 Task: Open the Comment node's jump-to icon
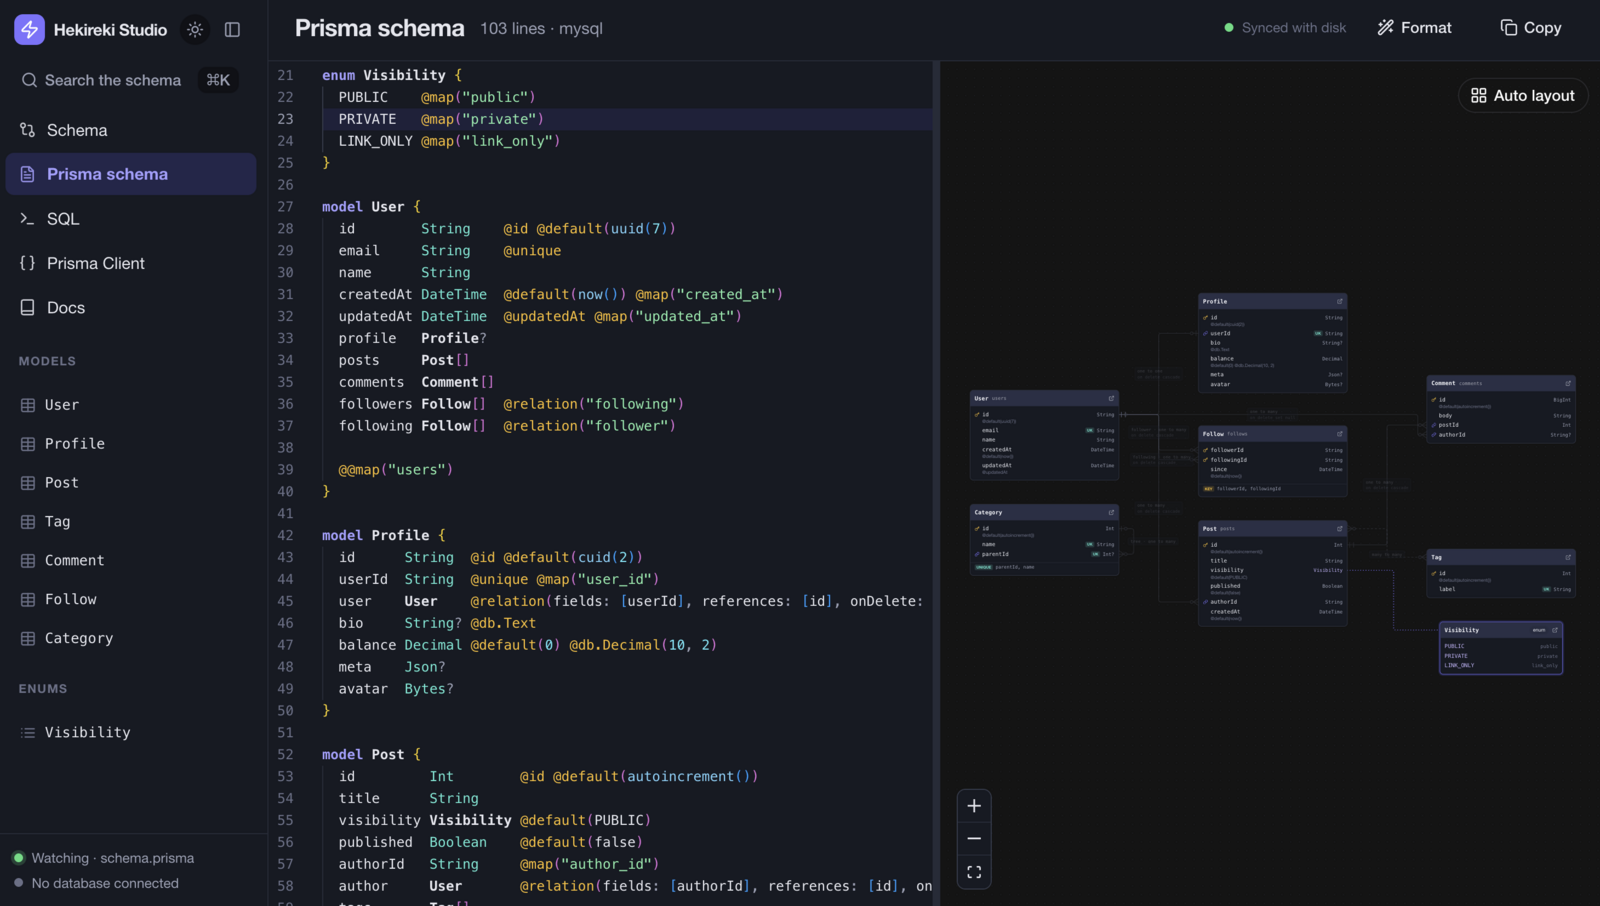coord(1568,383)
